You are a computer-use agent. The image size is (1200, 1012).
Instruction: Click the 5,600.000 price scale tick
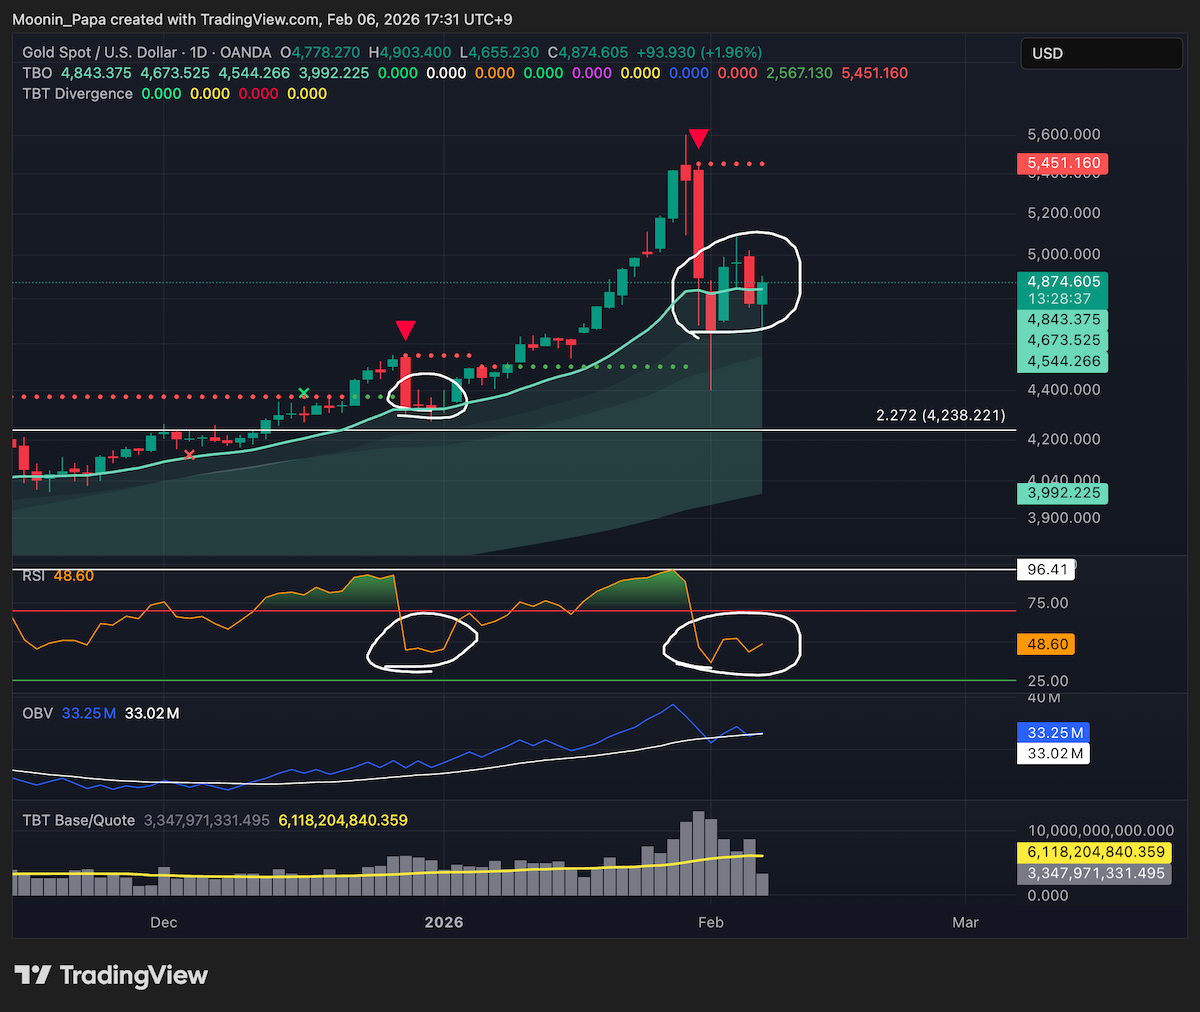click(x=1064, y=134)
